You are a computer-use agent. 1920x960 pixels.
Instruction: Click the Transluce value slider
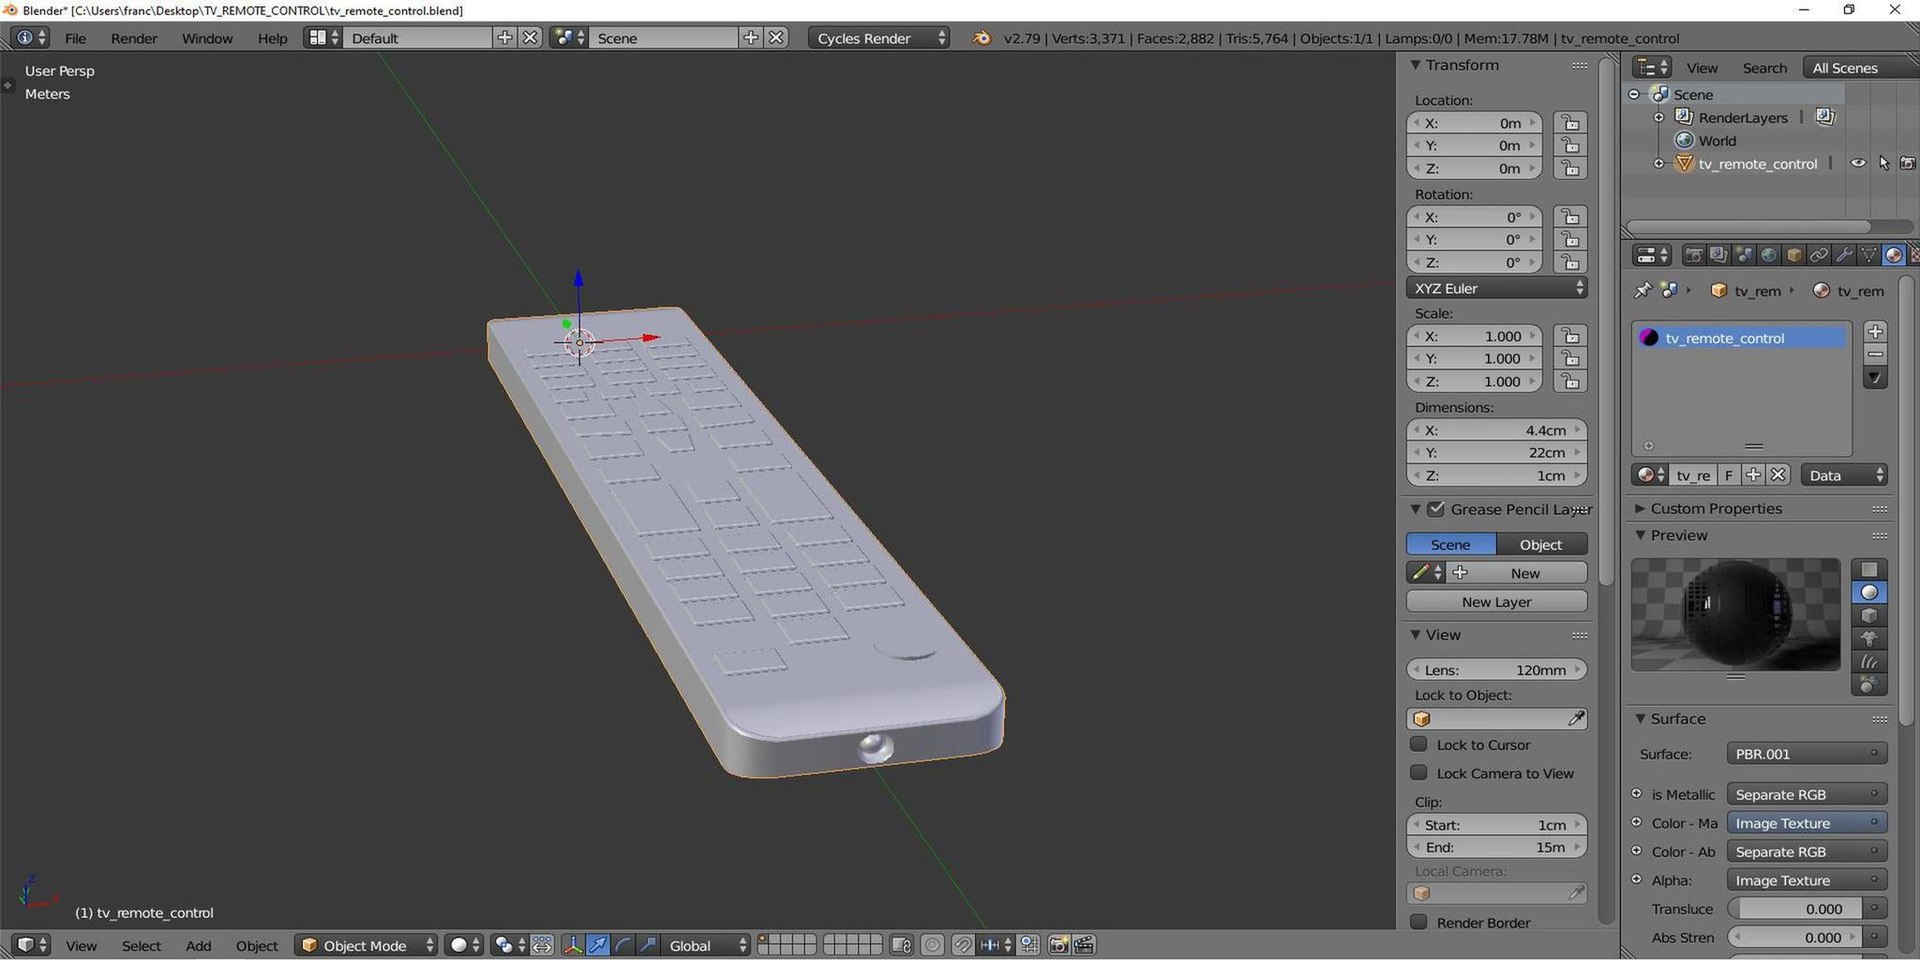1795,908
